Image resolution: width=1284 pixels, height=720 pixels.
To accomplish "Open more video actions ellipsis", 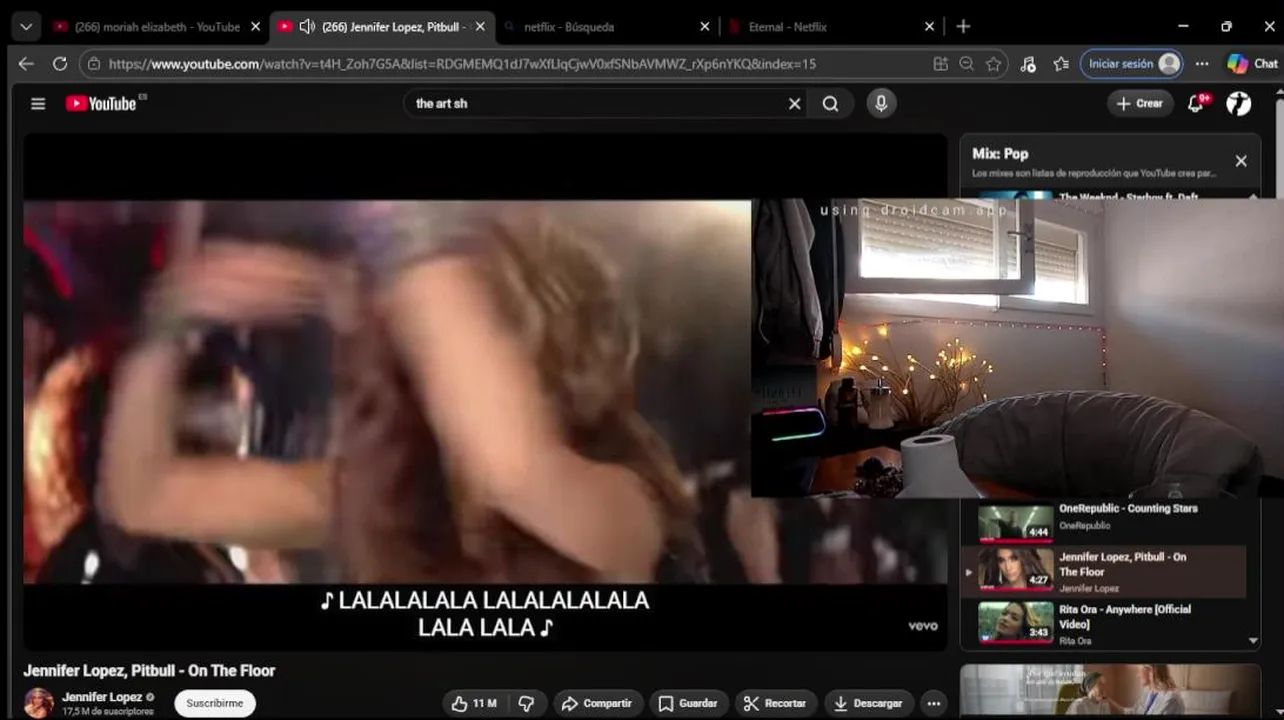I will click(x=933, y=703).
